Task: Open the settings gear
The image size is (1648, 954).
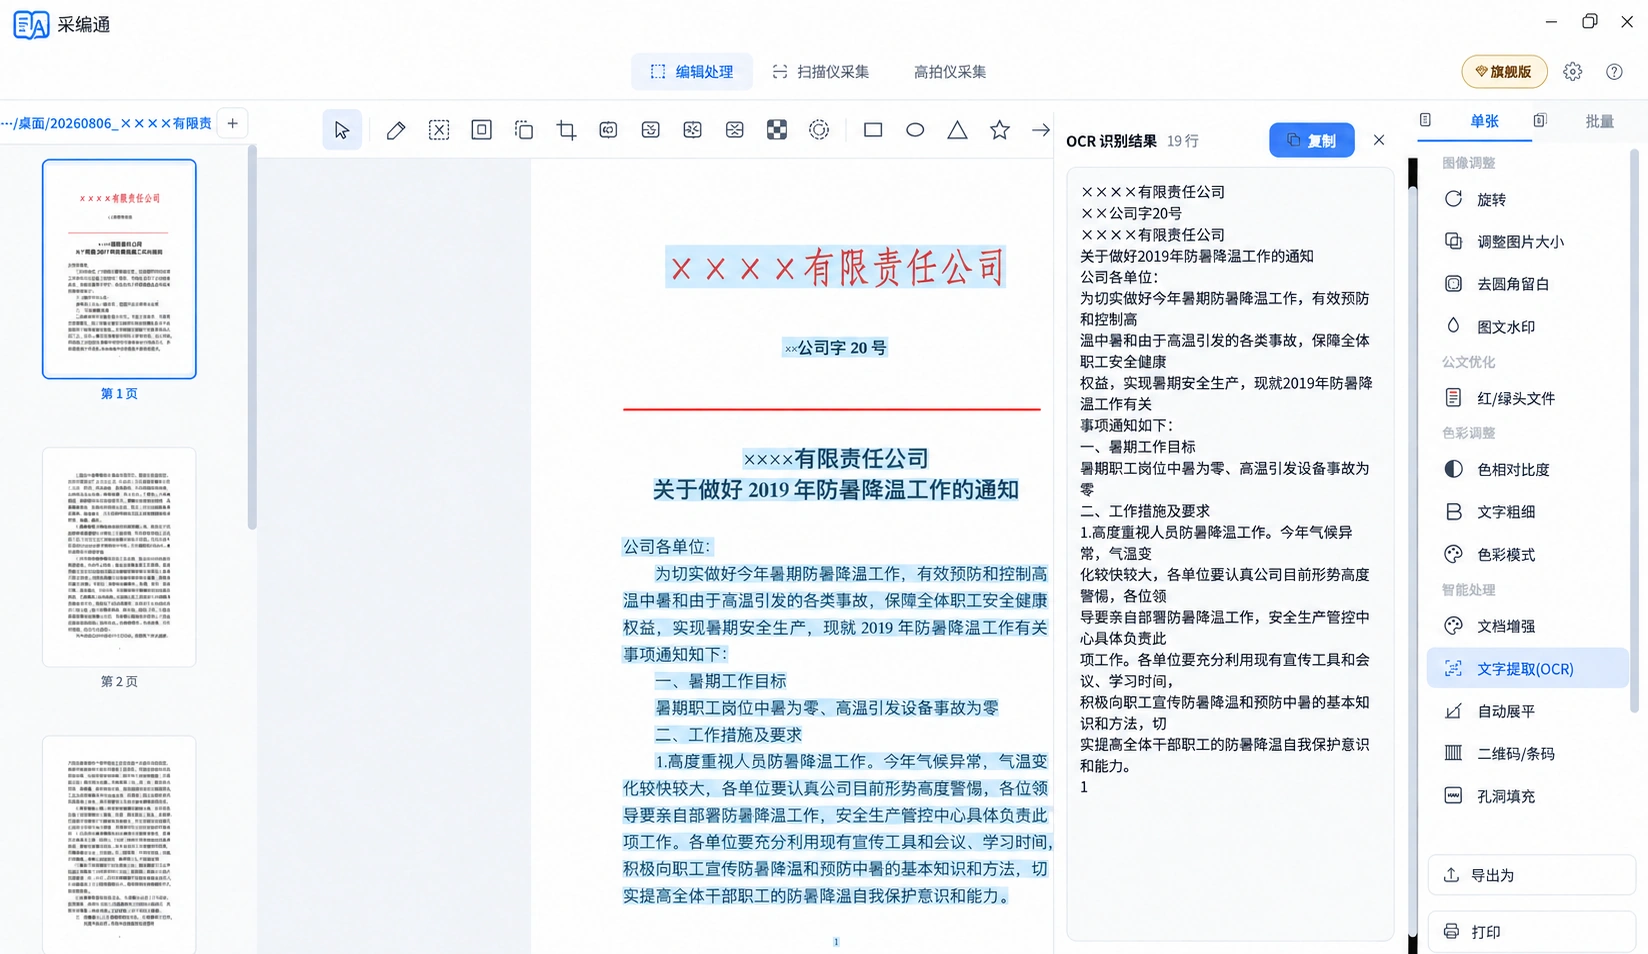Action: click(1573, 72)
